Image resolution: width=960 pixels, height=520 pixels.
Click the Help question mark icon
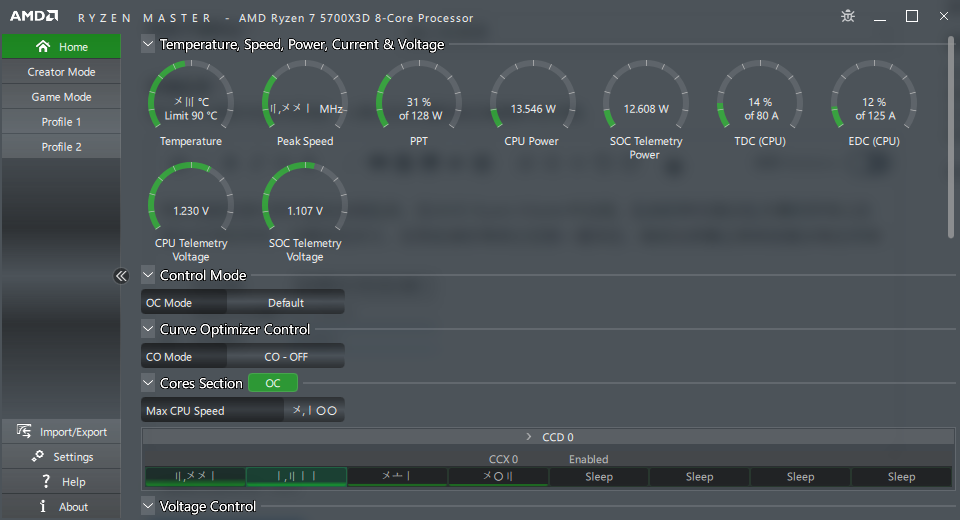point(46,481)
